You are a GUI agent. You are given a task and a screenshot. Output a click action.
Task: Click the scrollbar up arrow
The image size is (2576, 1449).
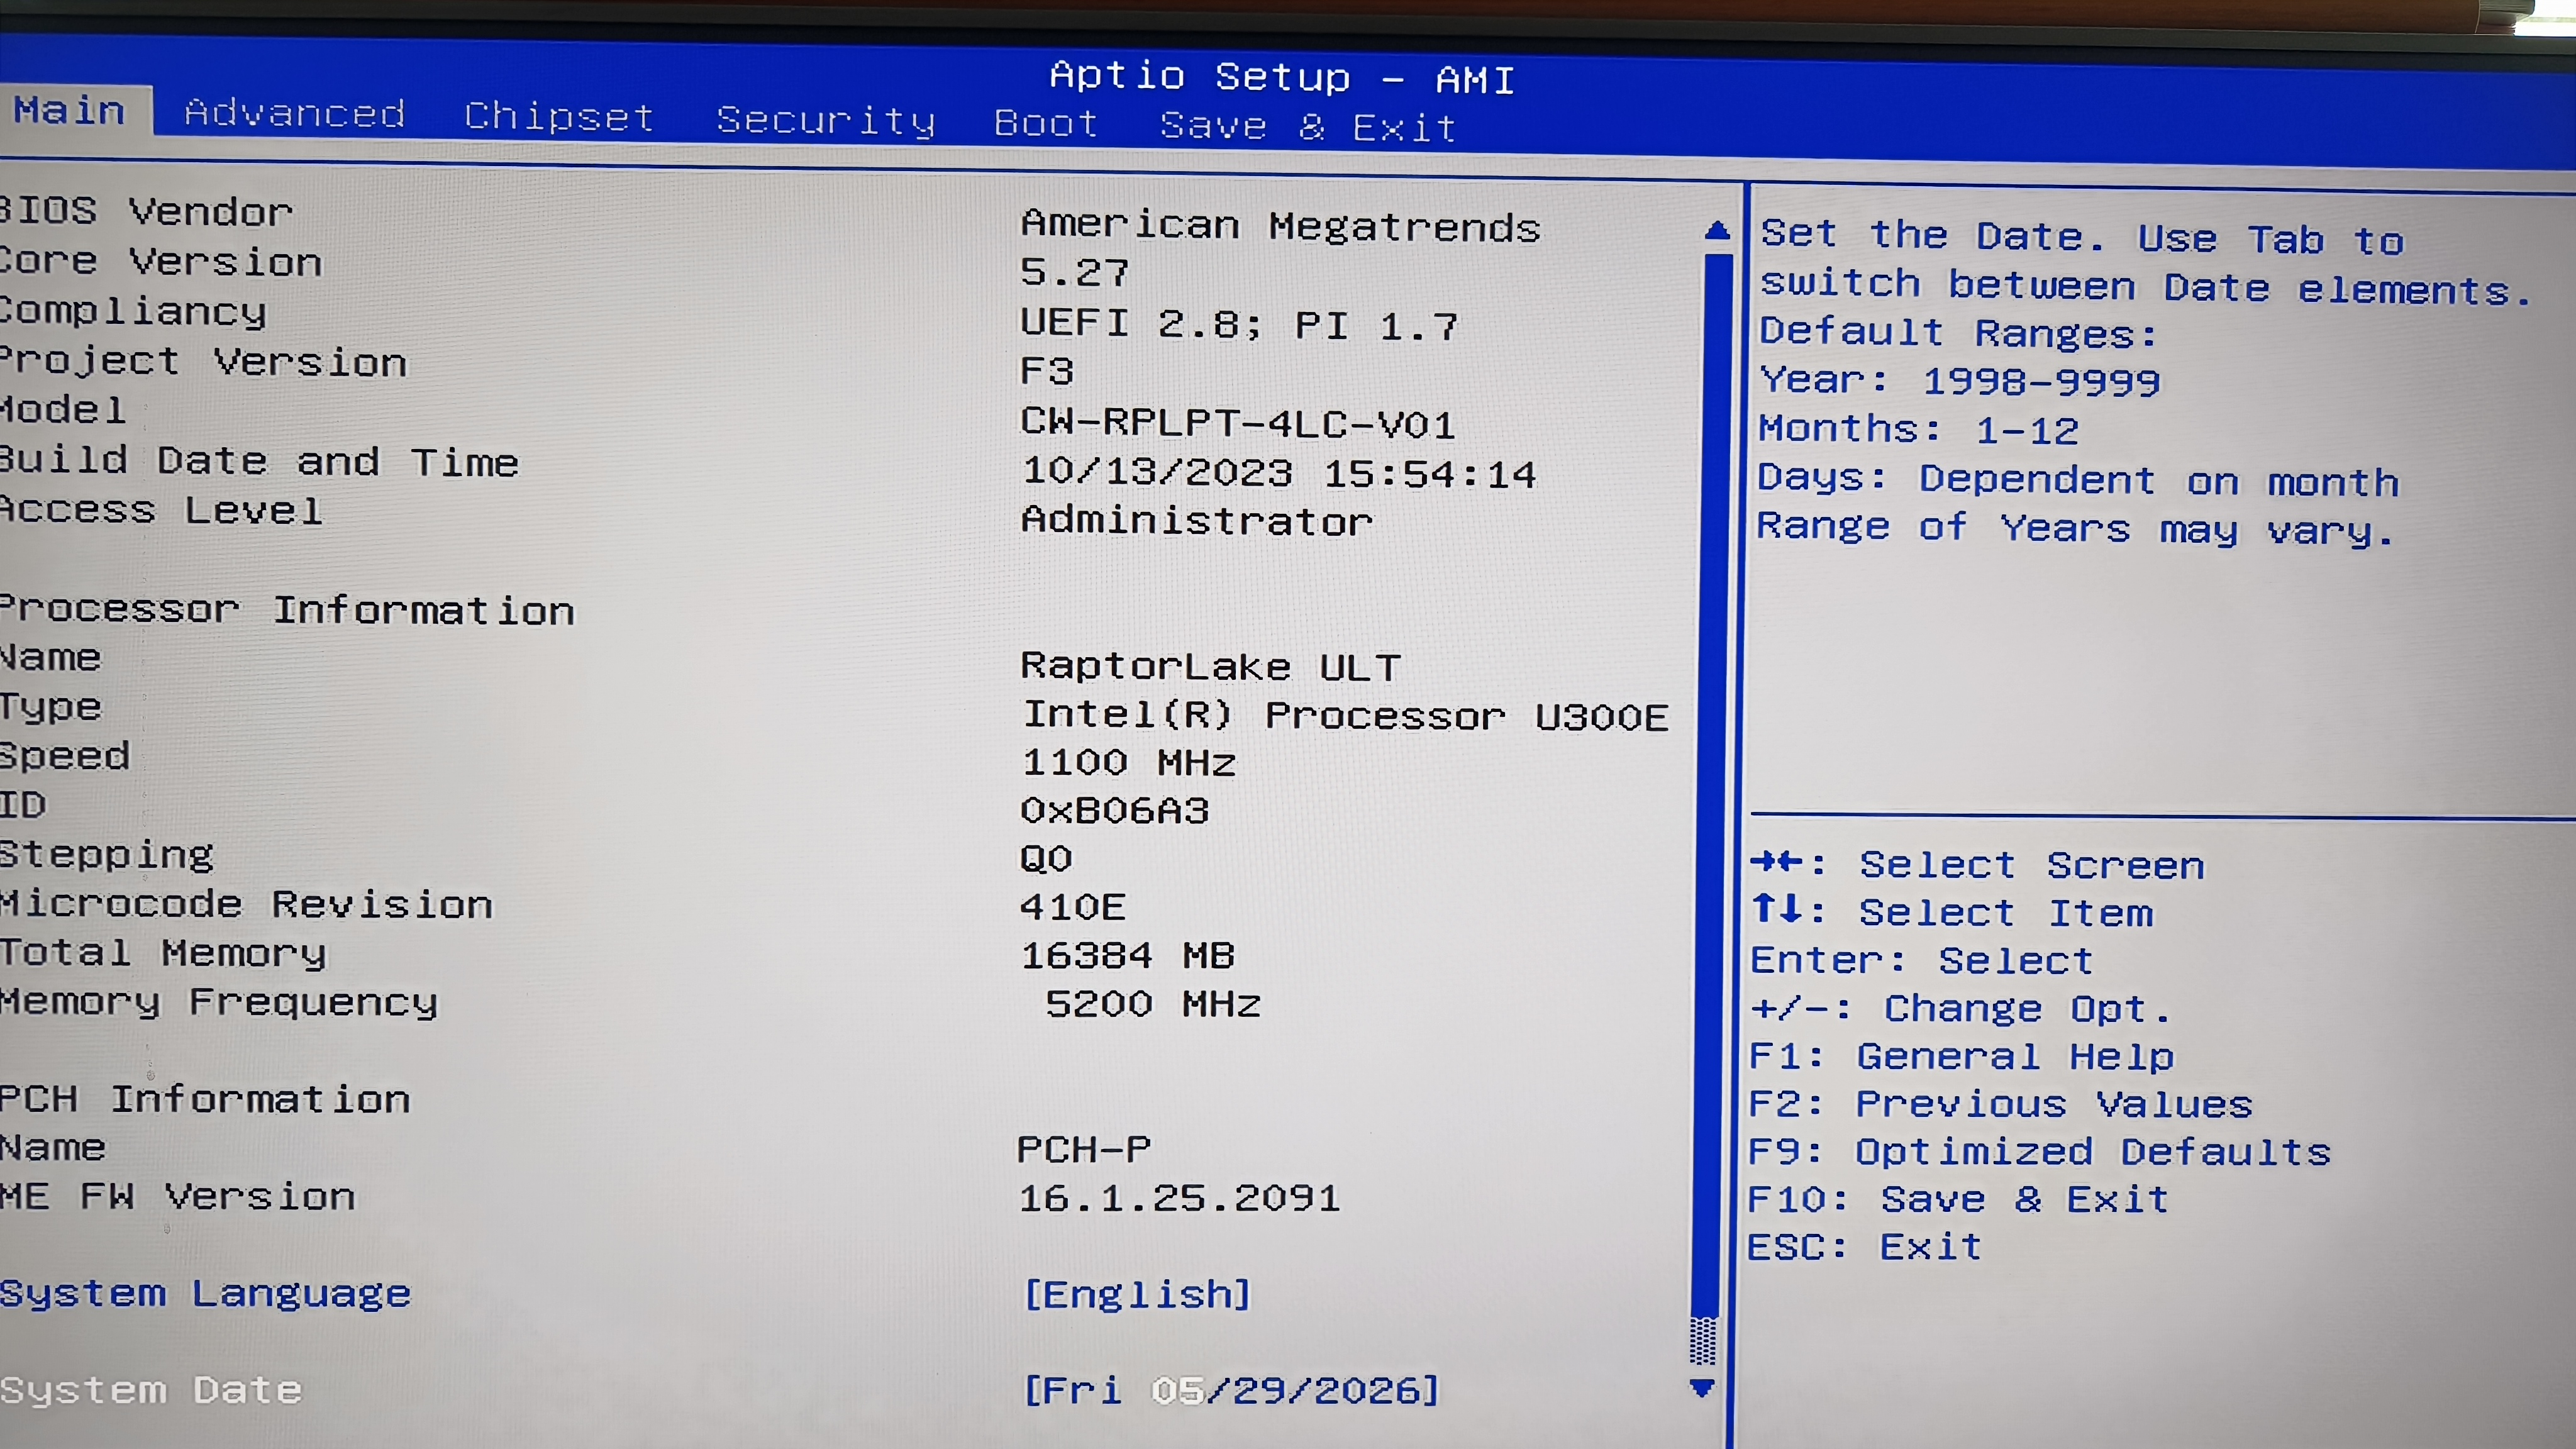click(x=1717, y=231)
